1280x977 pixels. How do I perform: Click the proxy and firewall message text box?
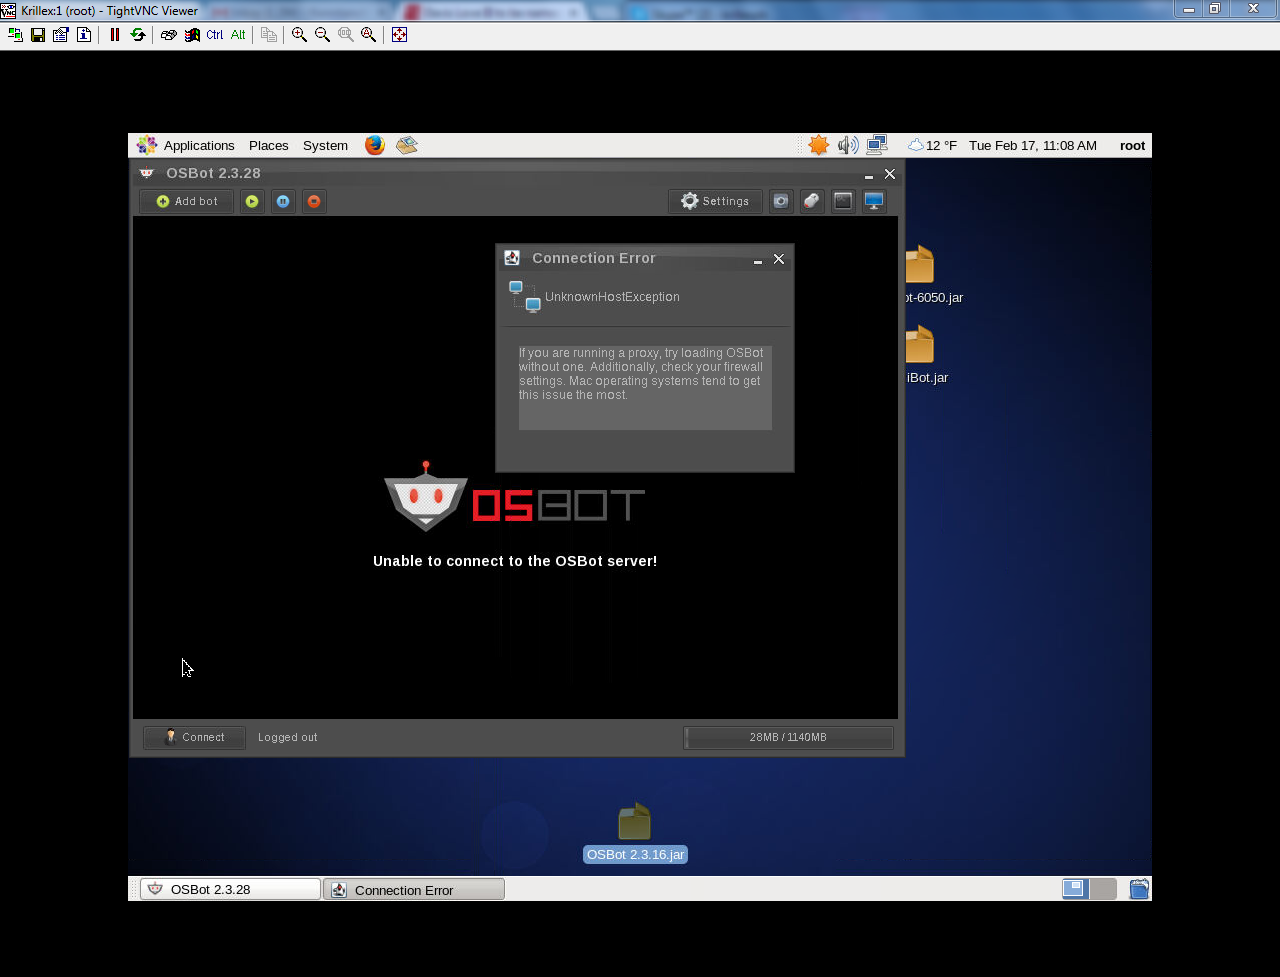coord(645,388)
